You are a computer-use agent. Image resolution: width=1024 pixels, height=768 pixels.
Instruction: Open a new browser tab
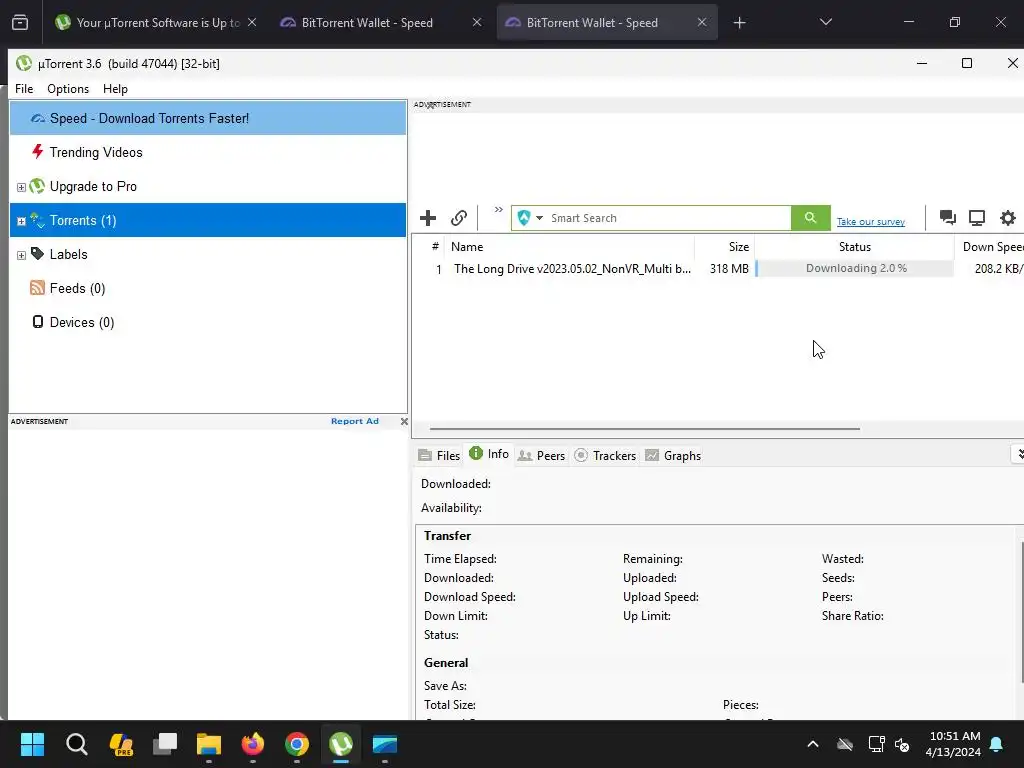739,23
